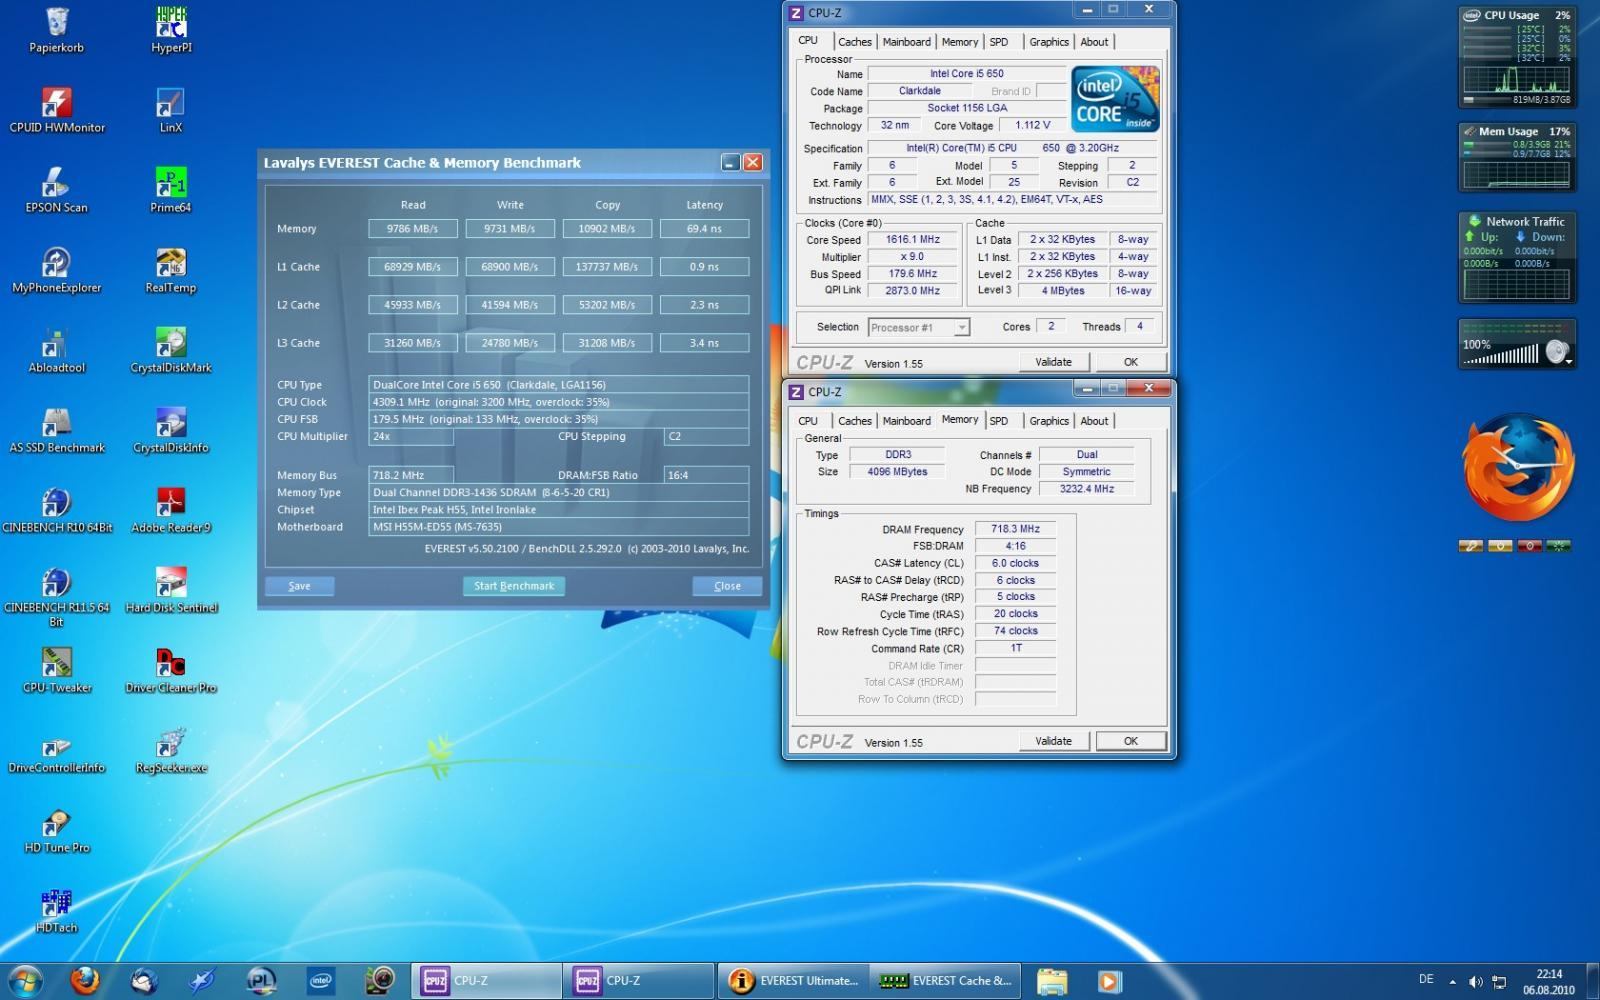Screen dimensions: 1600x1000
Task: Click Close button in EVEREST benchmark
Action: tap(727, 586)
